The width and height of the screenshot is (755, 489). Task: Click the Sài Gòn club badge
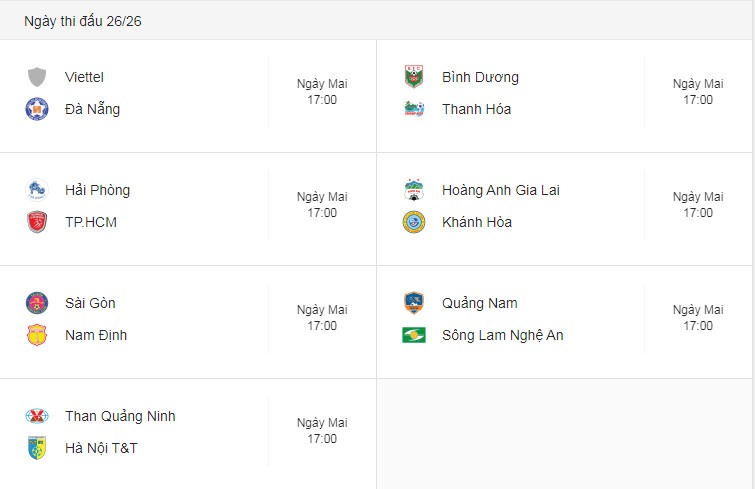click(37, 303)
